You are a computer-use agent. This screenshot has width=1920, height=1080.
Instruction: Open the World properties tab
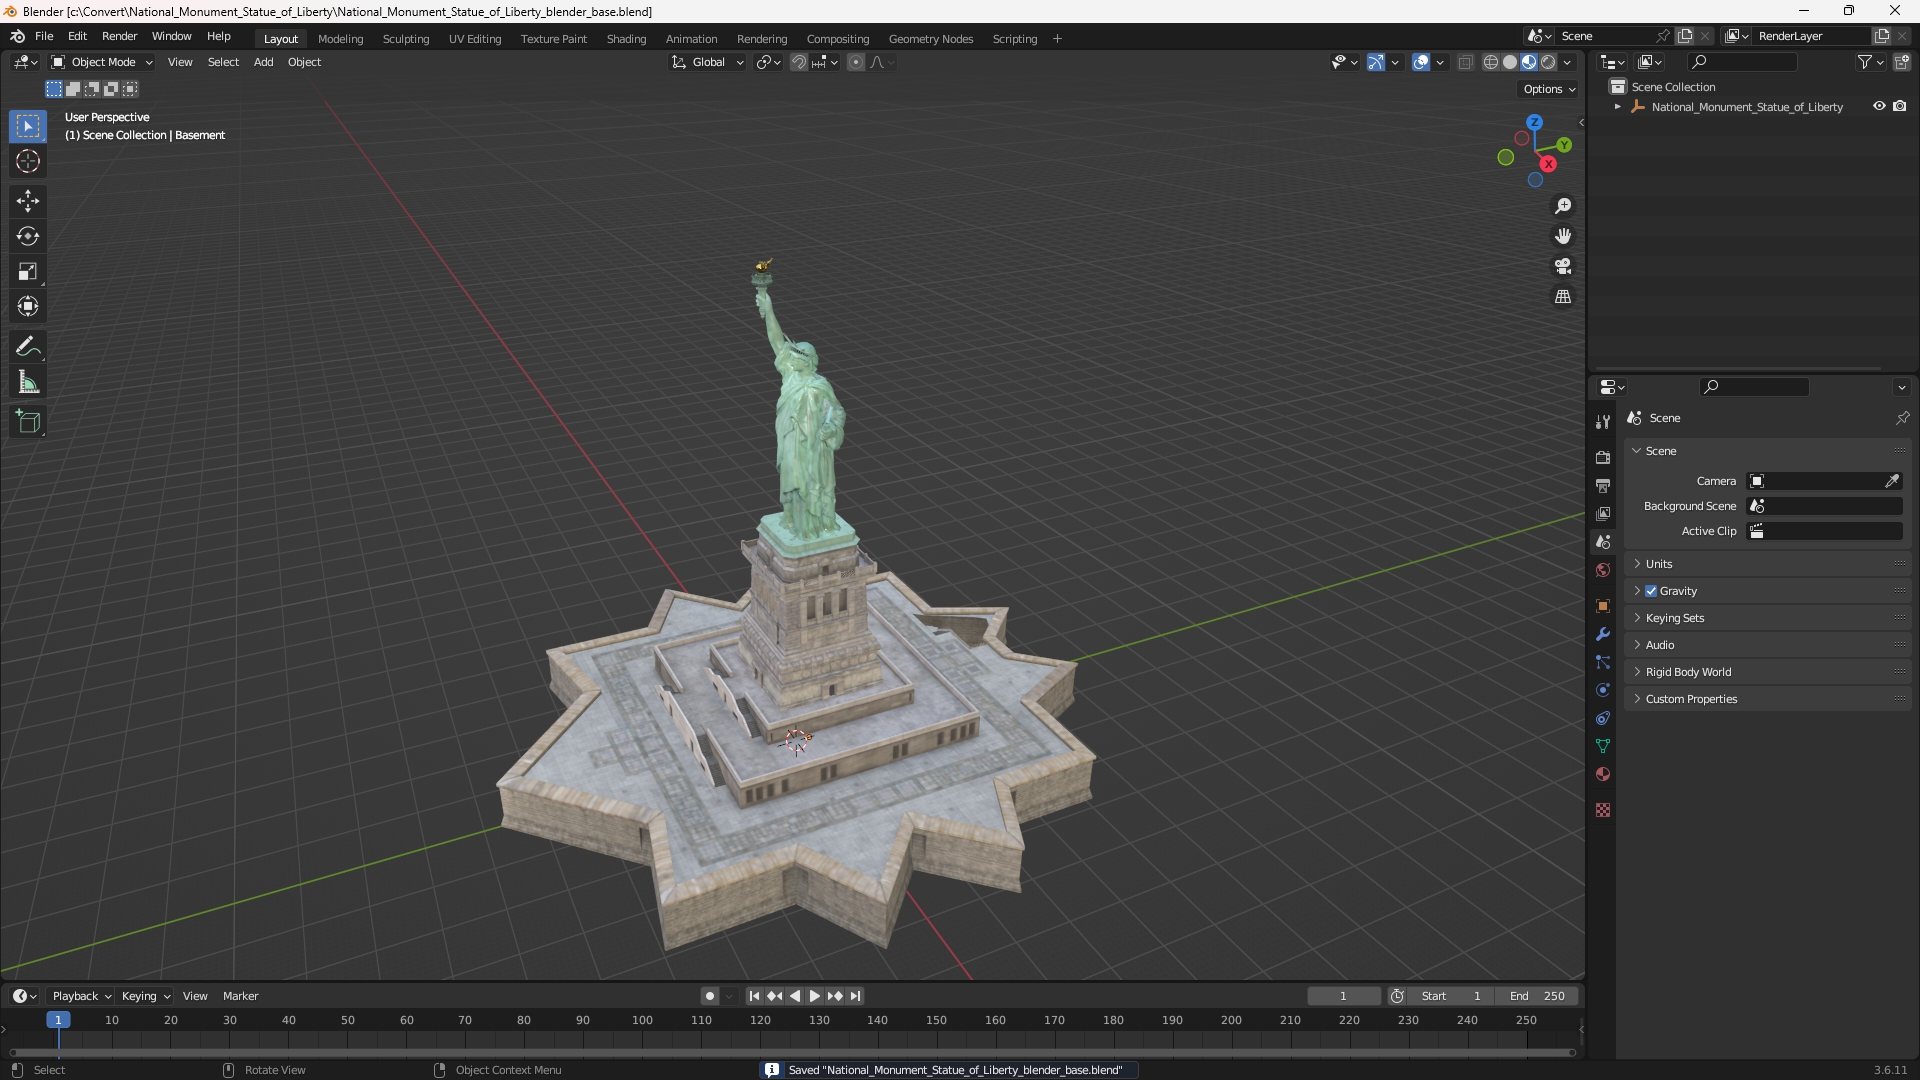1603,570
